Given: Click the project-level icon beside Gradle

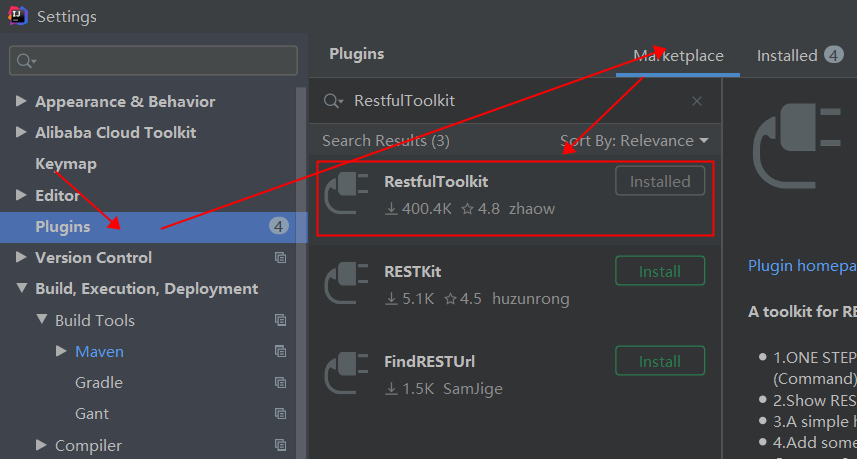Looking at the screenshot, I should click(280, 382).
